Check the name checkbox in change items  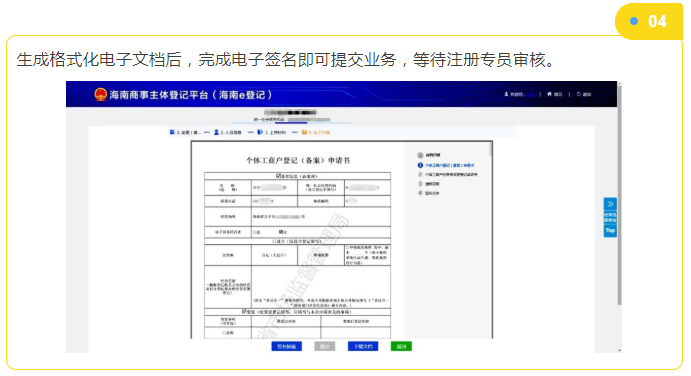(x=224, y=333)
